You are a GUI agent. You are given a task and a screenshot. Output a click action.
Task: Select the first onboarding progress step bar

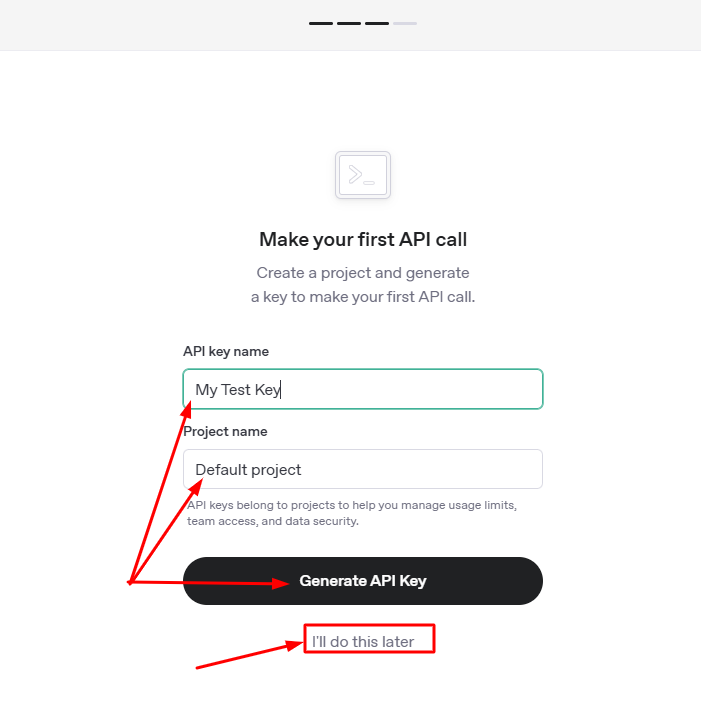(321, 23)
